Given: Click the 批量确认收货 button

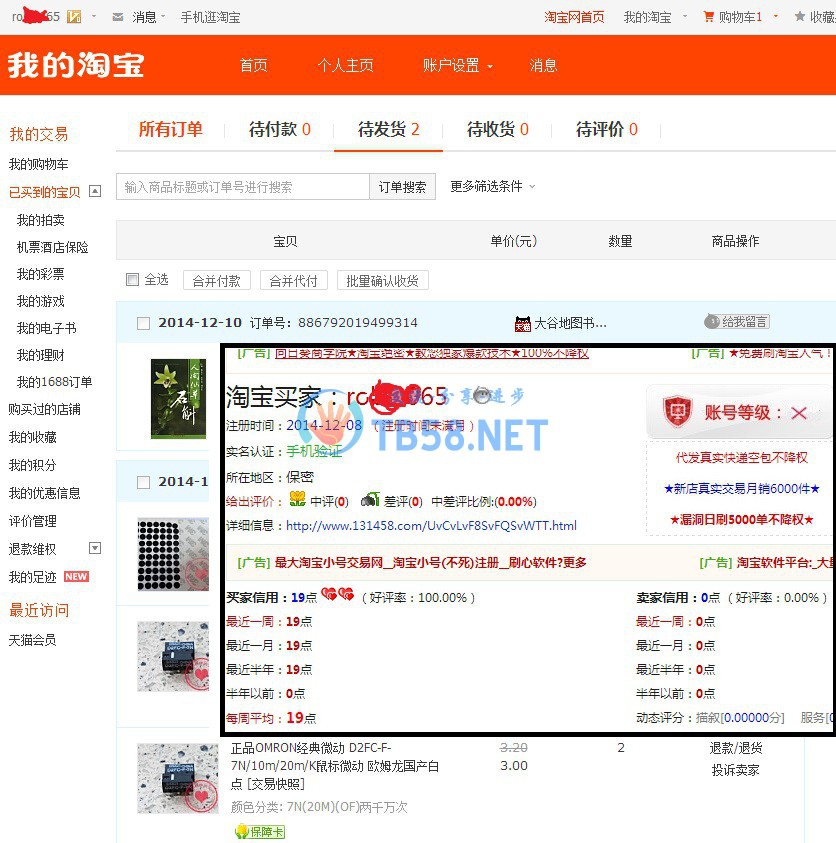Looking at the screenshot, I should pos(382,281).
